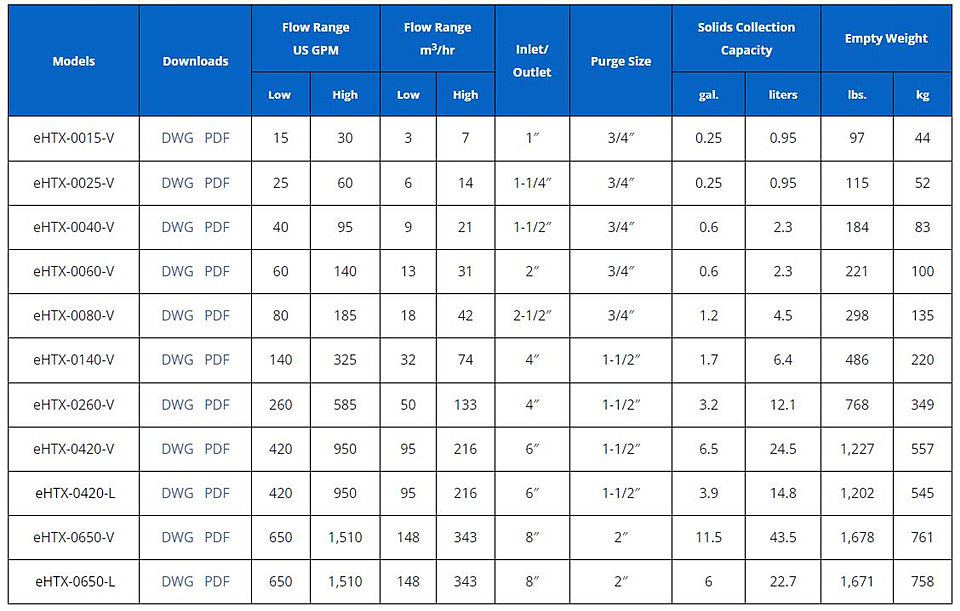Open the PDF download for eHTX-0650-L
960x611 pixels.
(217, 581)
